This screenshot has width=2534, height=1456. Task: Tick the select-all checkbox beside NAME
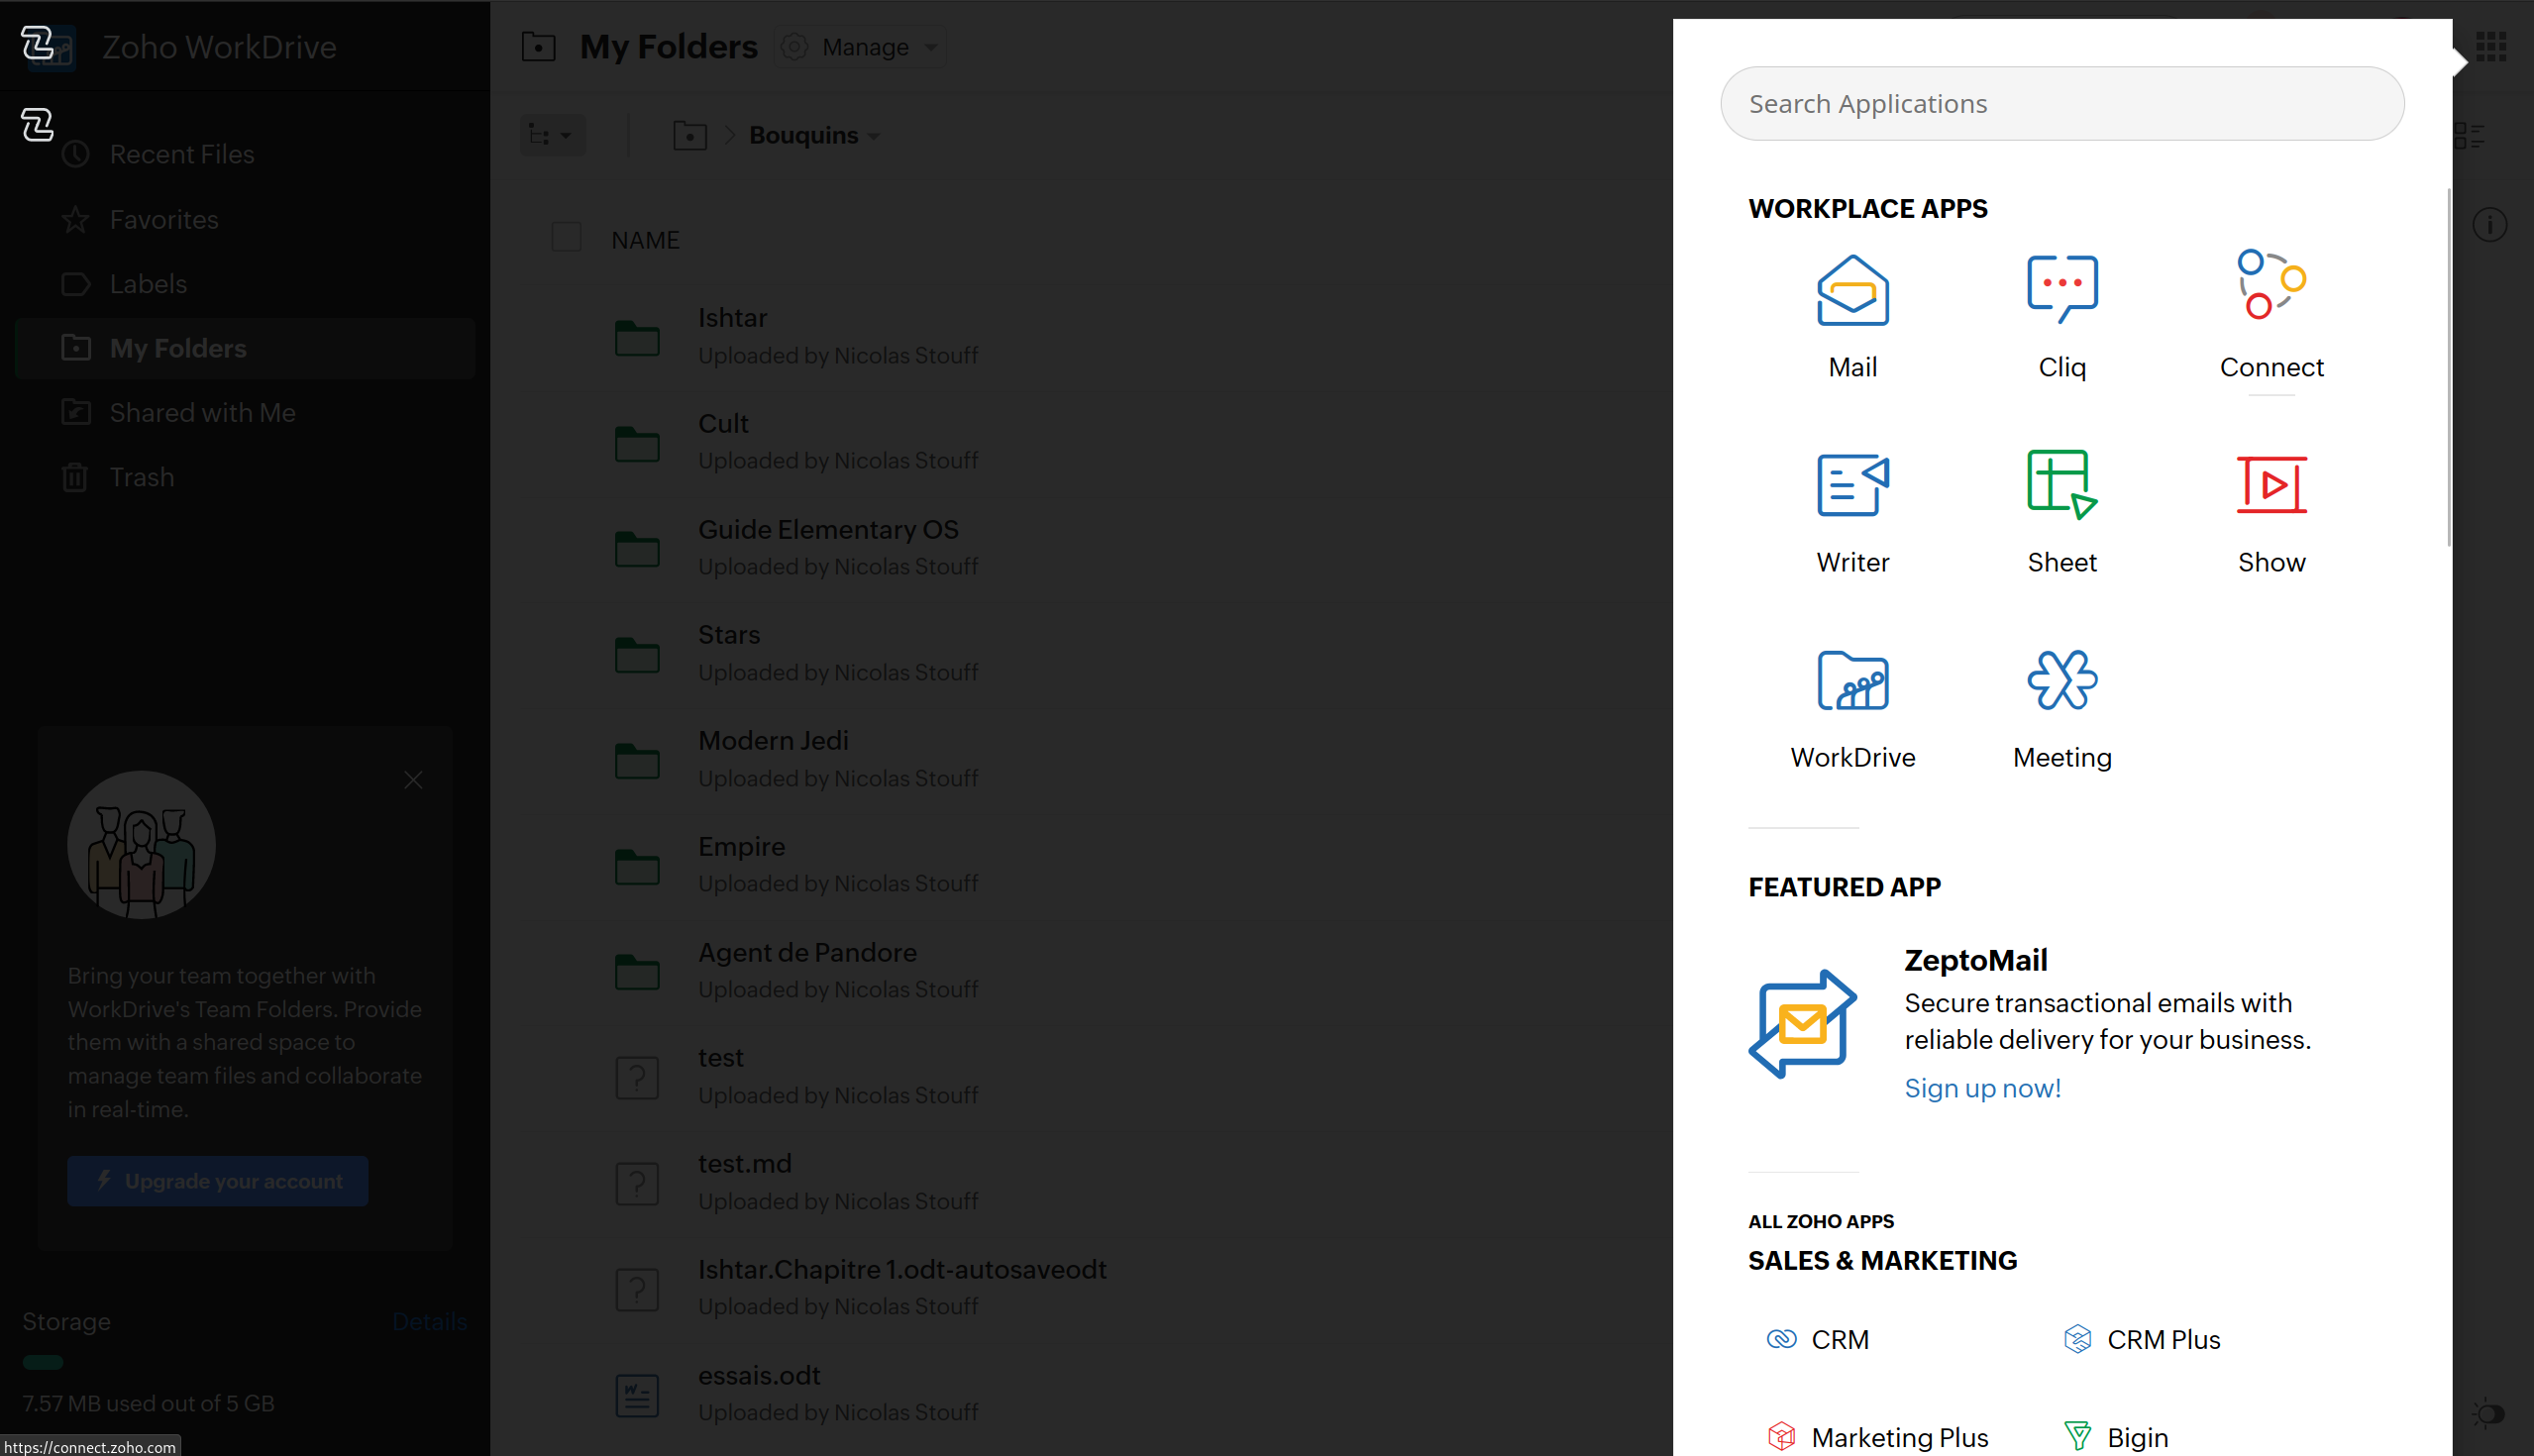(566, 237)
